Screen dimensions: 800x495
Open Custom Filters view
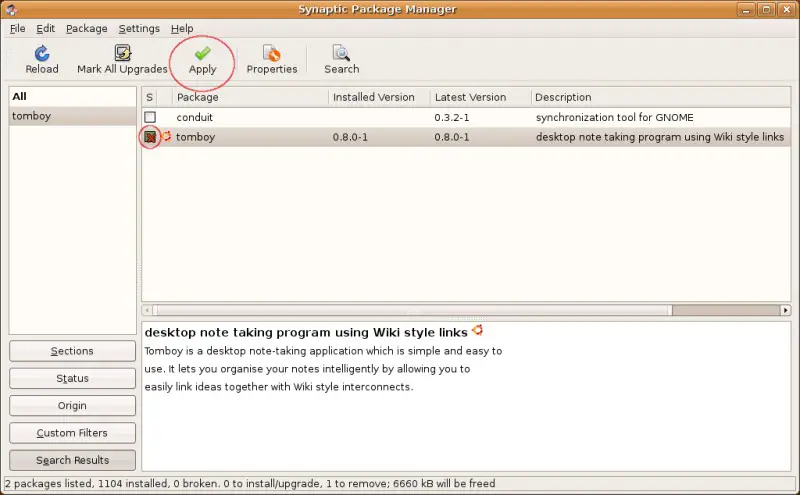pos(72,433)
